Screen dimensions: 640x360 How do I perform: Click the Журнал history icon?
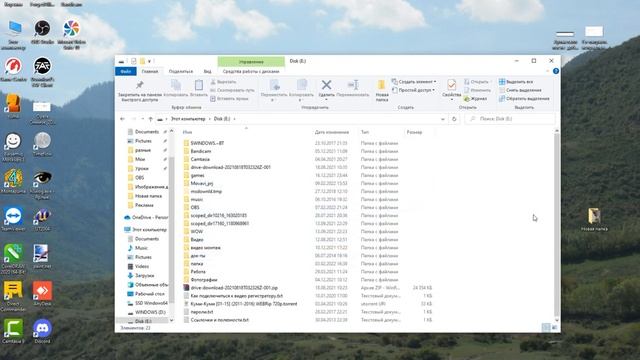[476, 99]
